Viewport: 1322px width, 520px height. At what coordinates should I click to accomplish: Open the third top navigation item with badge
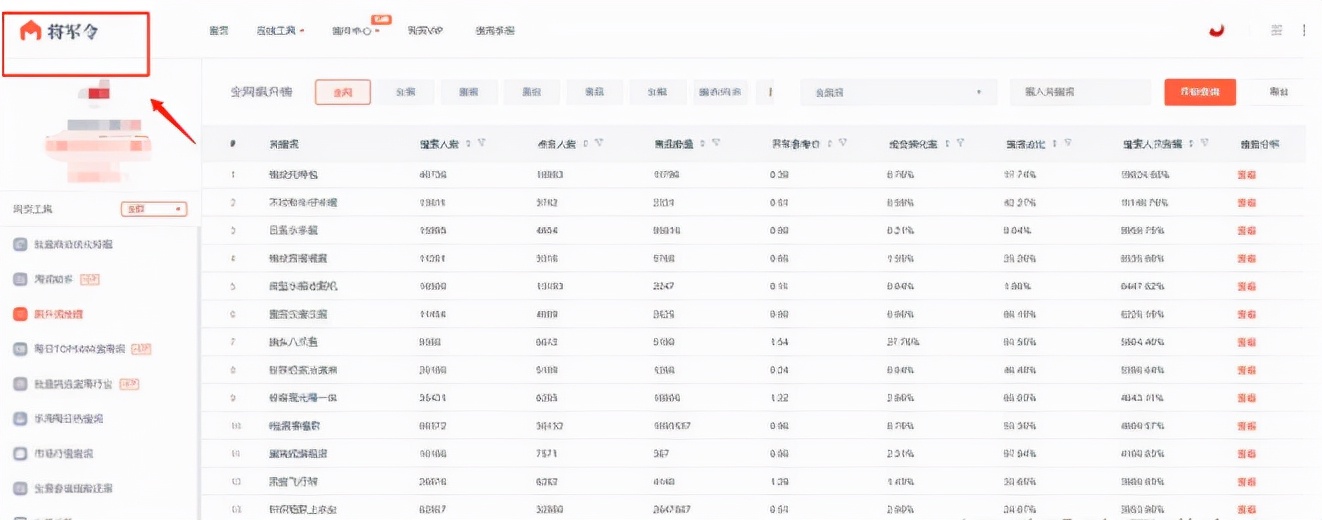click(356, 31)
